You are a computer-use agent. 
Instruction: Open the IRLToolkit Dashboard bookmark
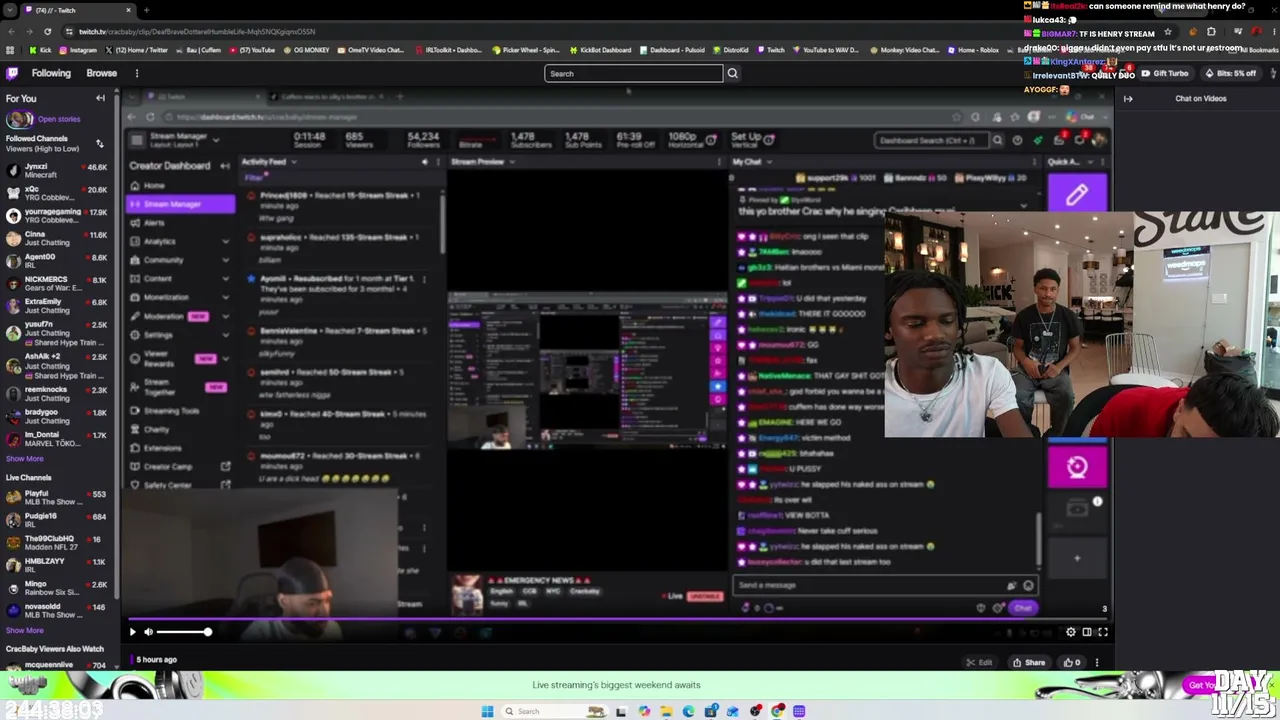(448, 50)
